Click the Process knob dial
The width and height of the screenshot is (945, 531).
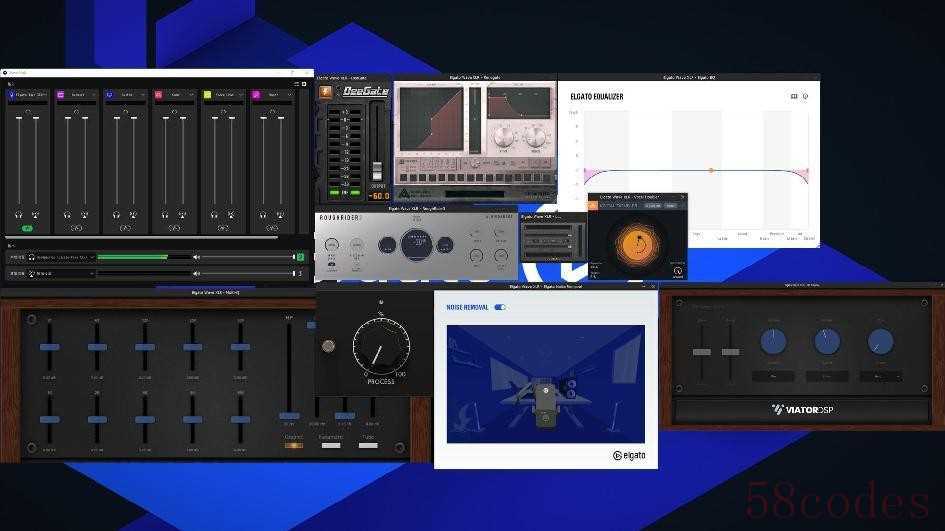click(381, 345)
